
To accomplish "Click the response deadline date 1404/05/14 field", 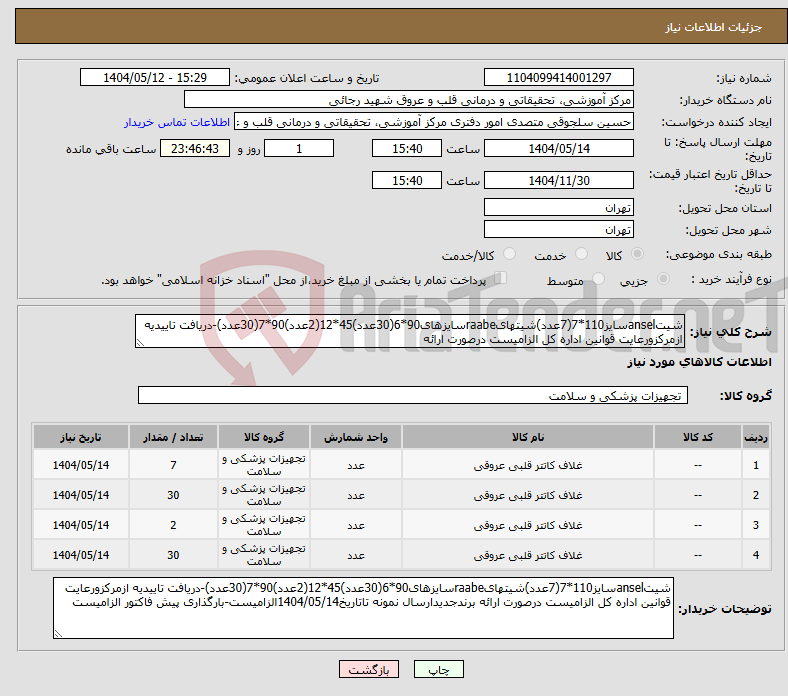I will (558, 148).
